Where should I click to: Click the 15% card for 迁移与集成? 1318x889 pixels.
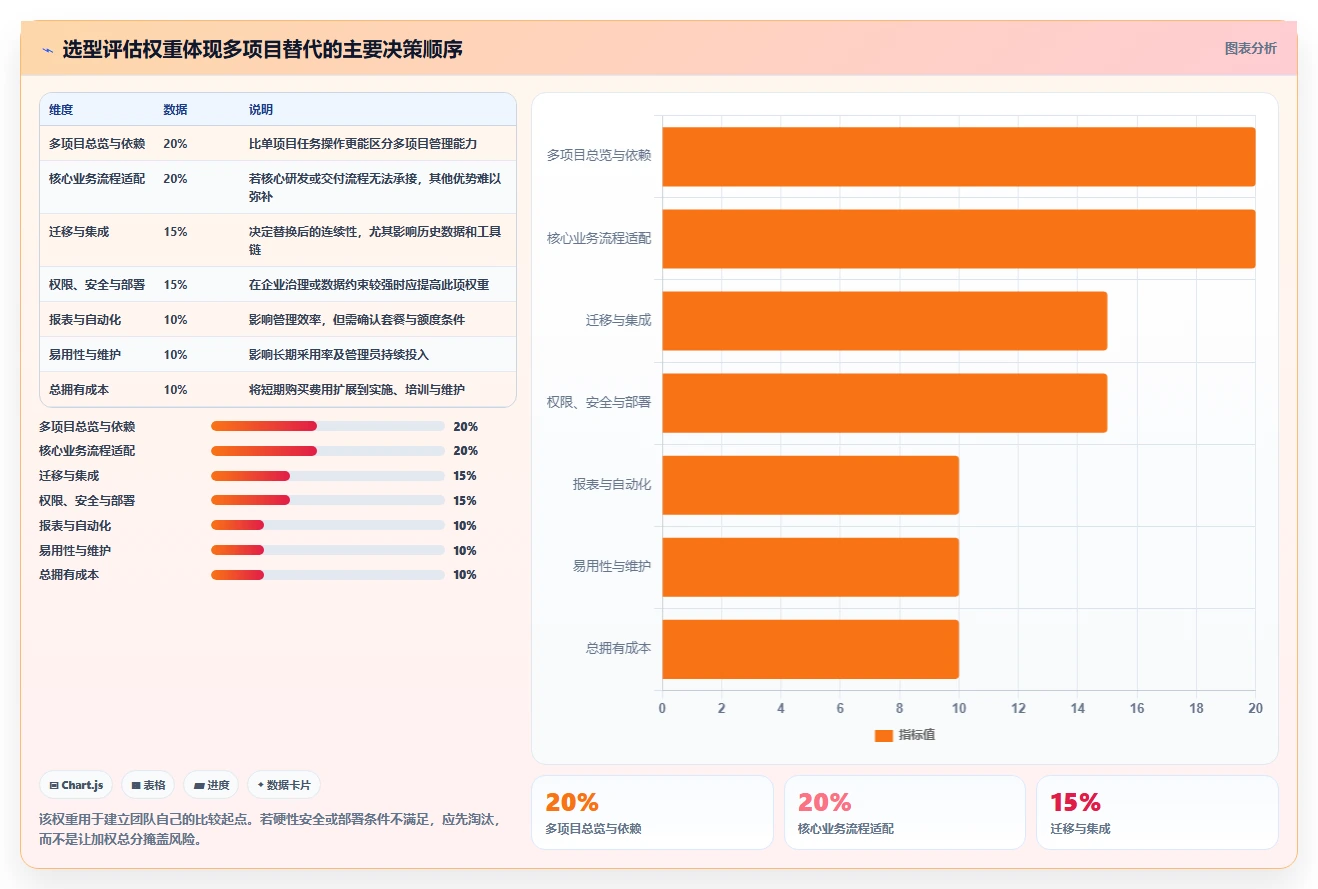[x=1157, y=812]
